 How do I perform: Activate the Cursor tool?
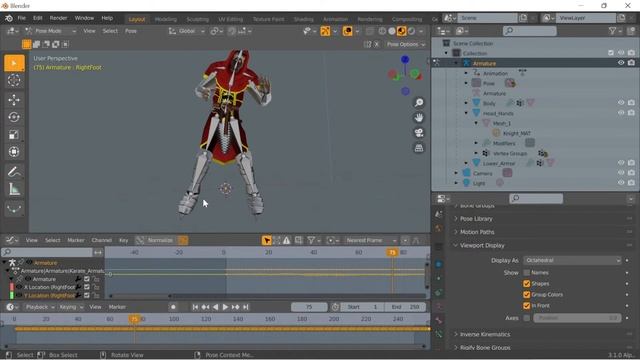point(14,80)
